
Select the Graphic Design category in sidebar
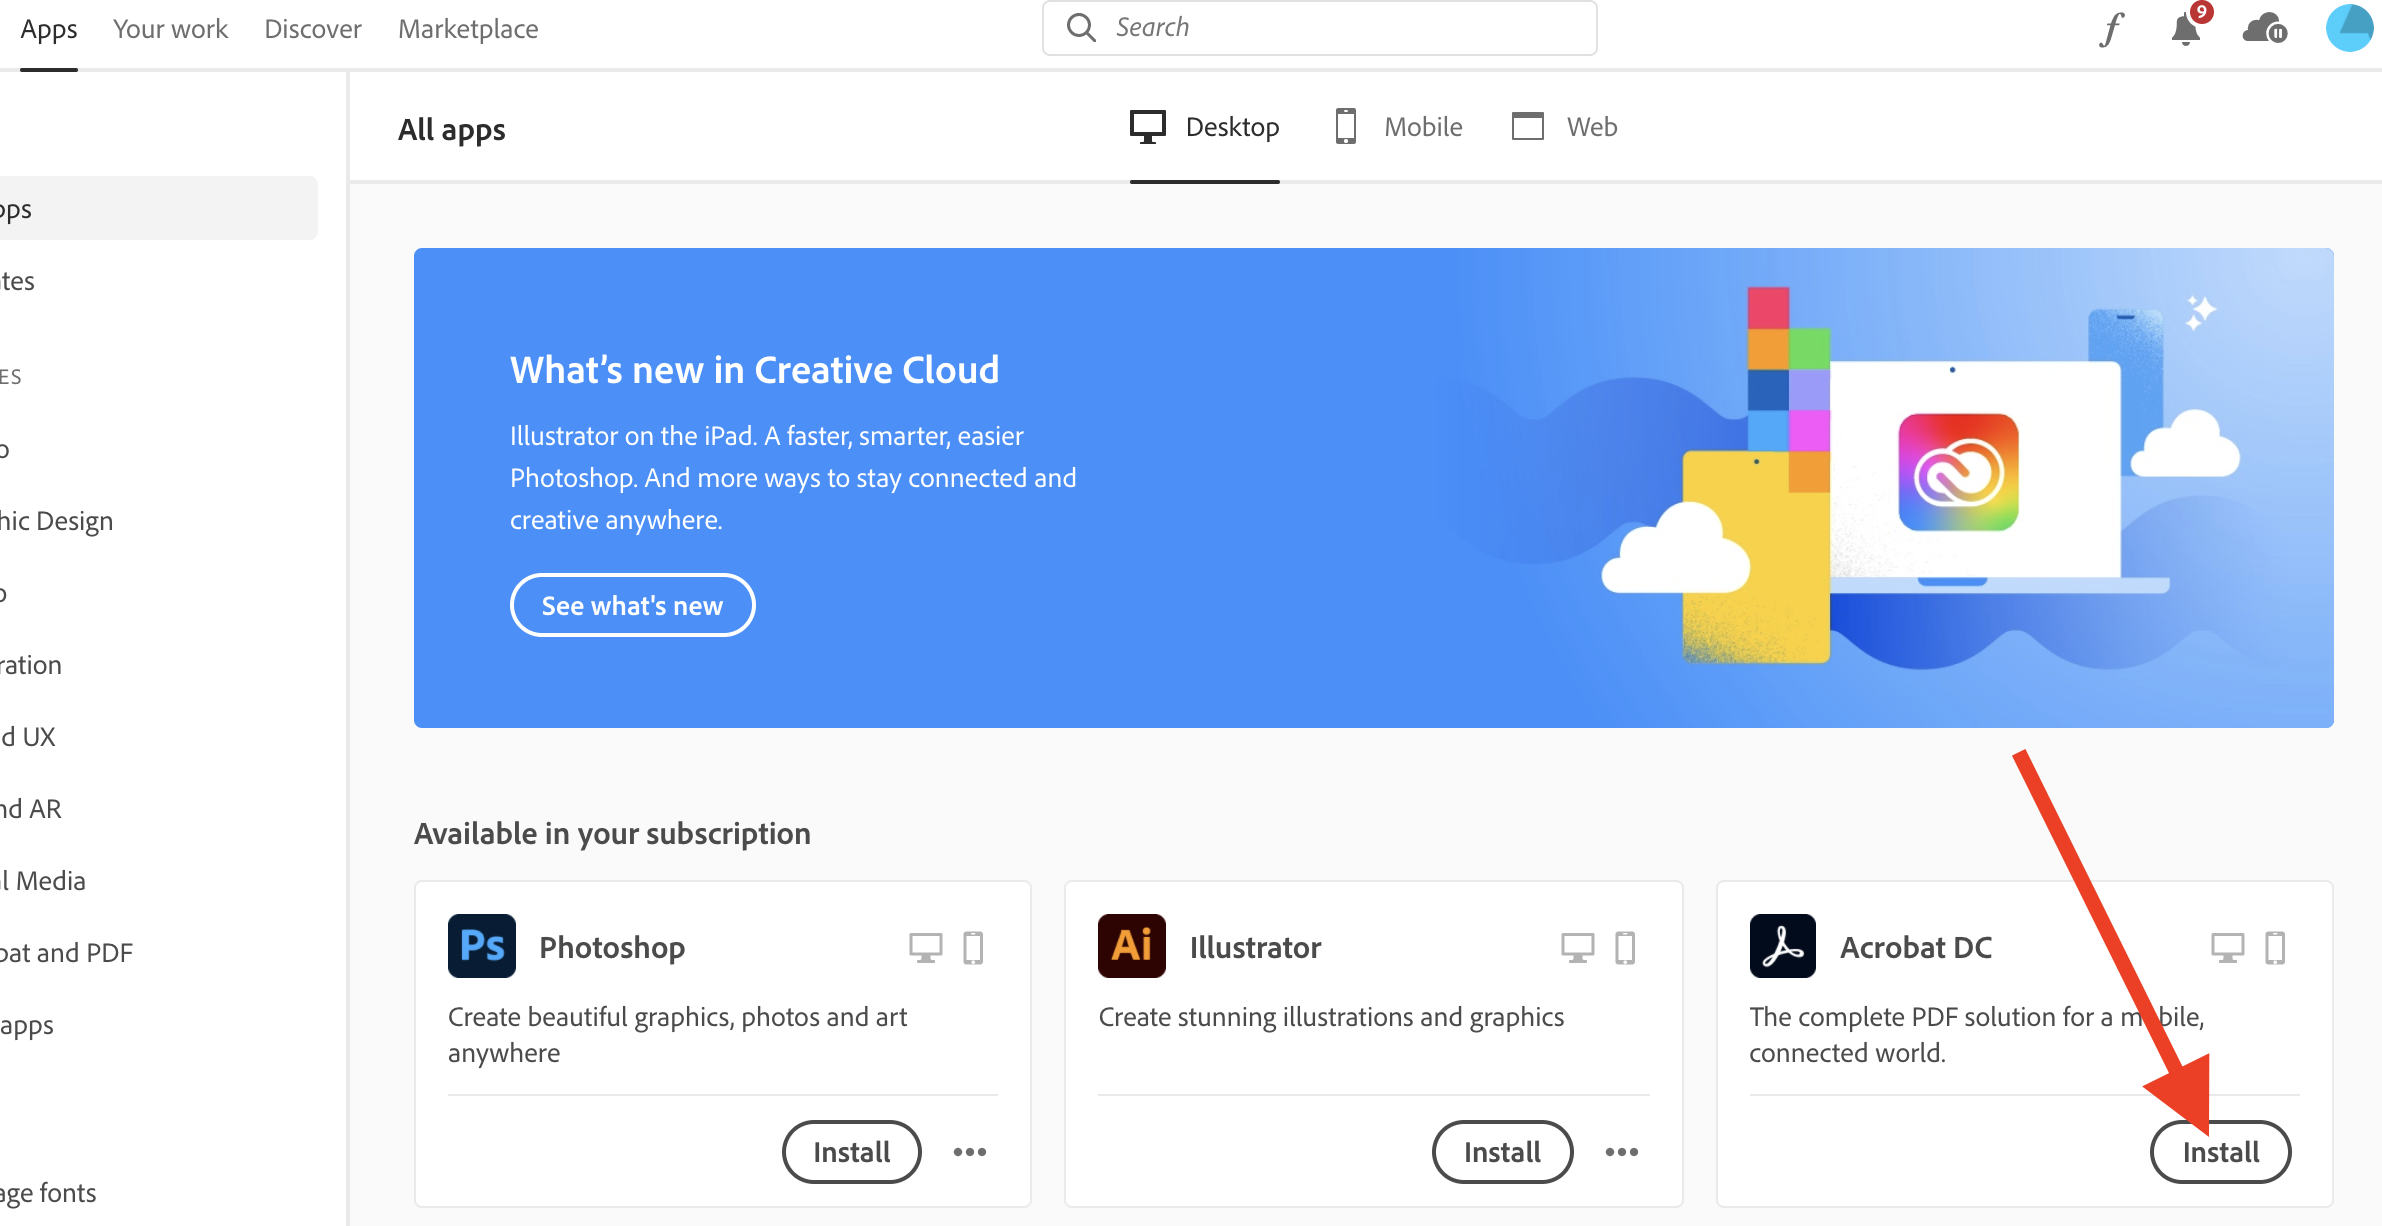click(x=56, y=520)
